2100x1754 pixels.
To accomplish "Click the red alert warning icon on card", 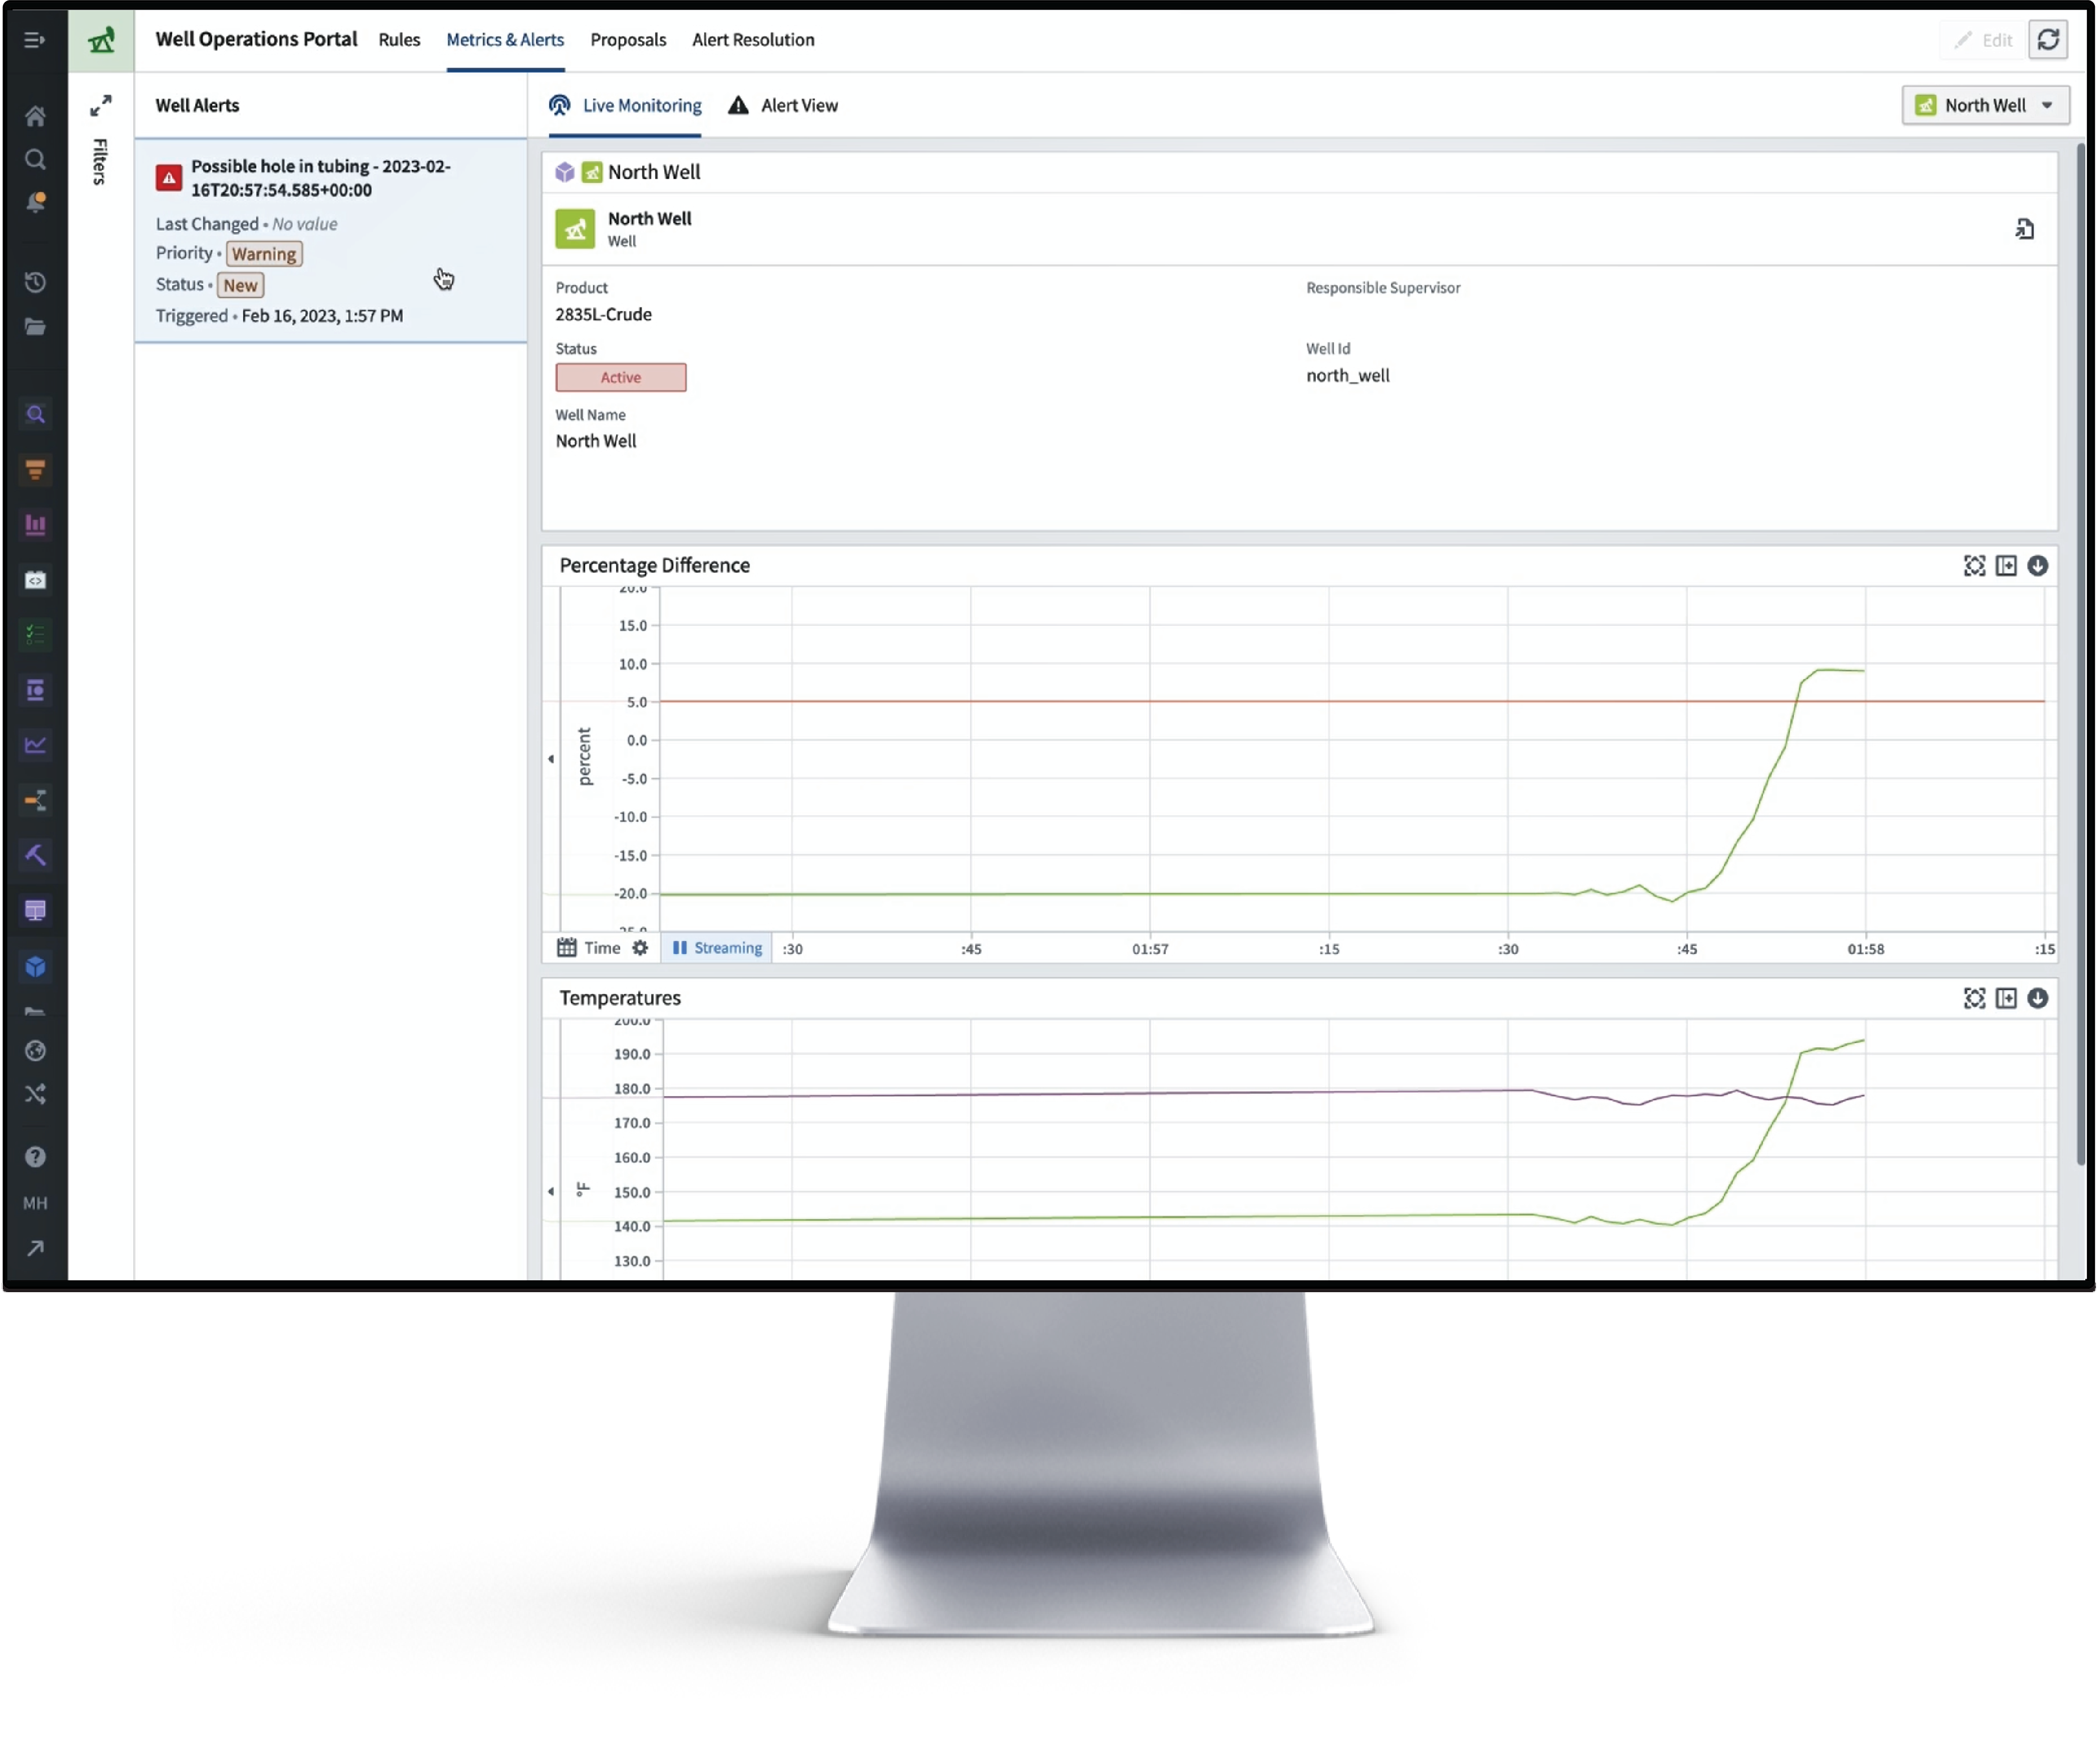I will pyautogui.click(x=168, y=178).
